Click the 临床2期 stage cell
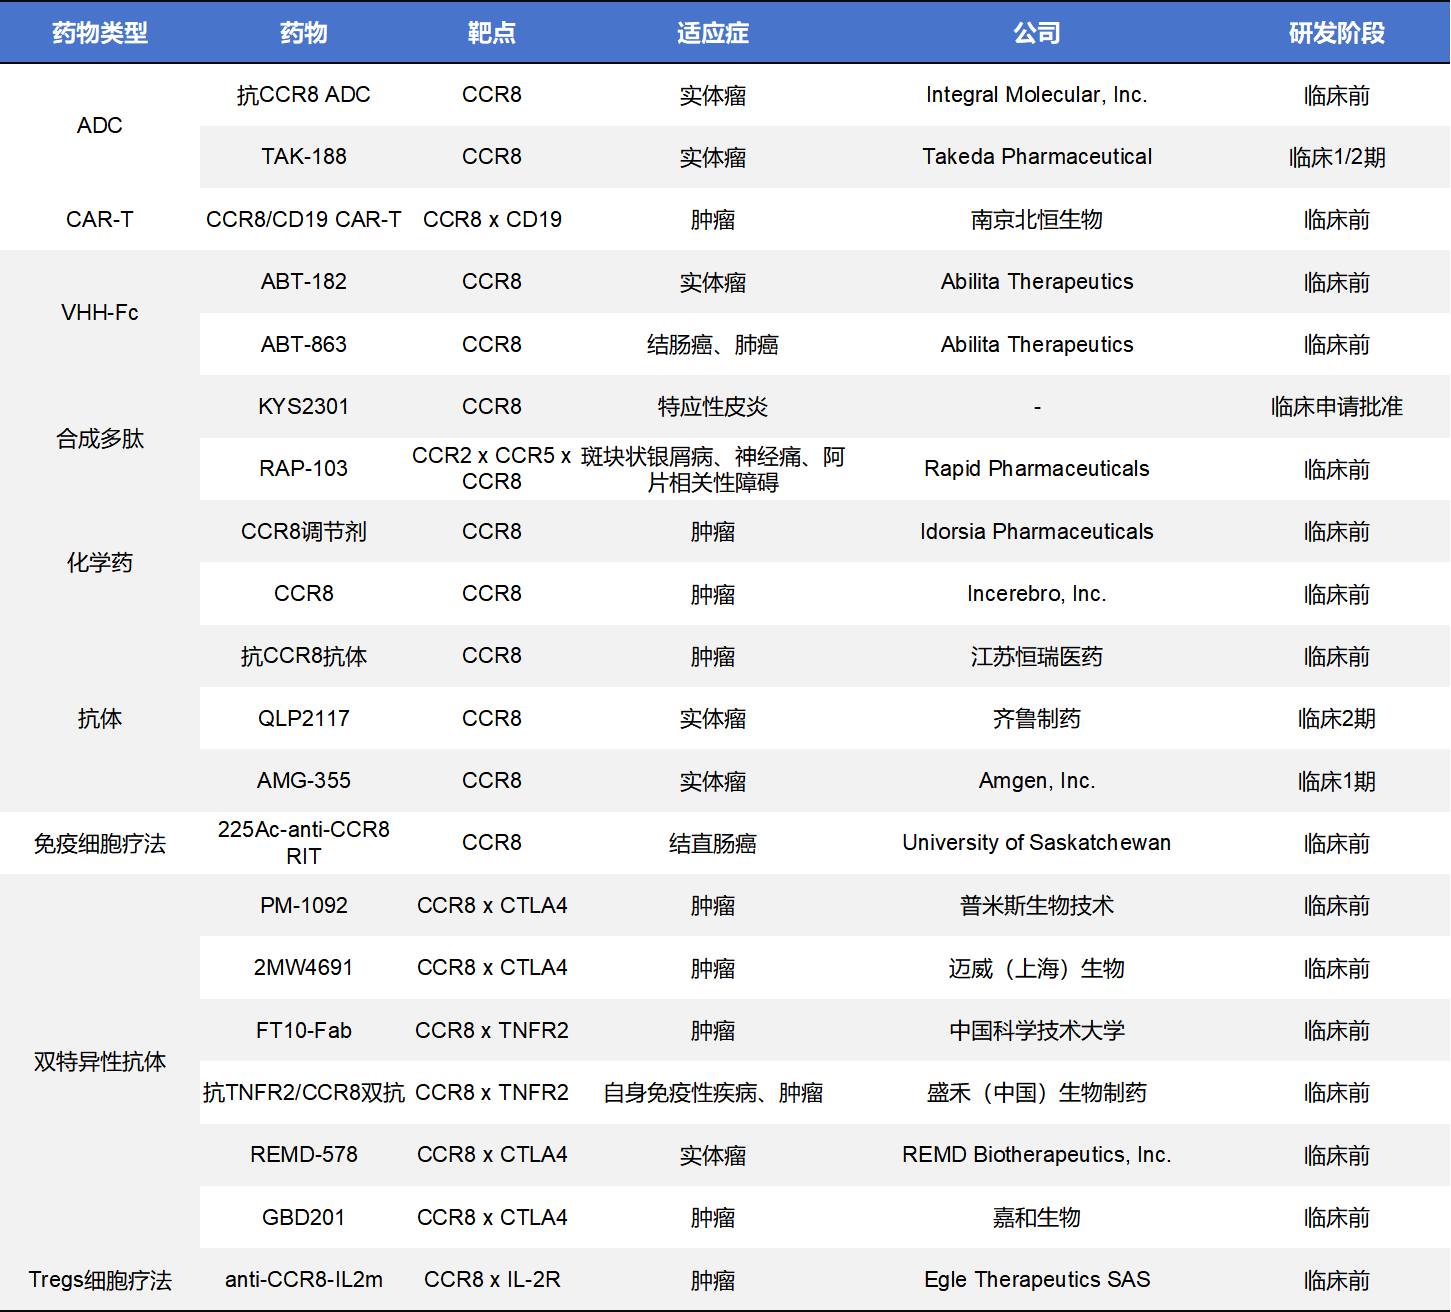Image resolution: width=1451 pixels, height=1312 pixels. (1336, 719)
